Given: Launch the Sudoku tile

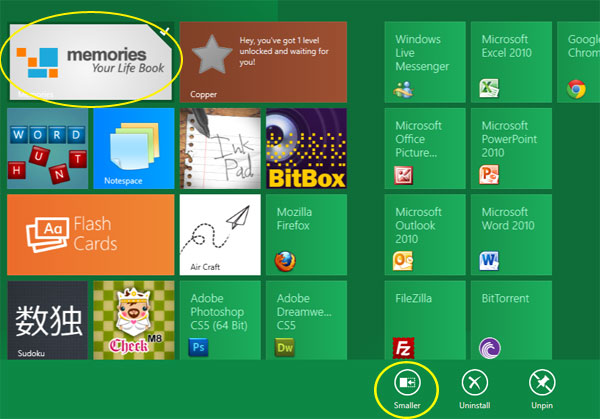Looking at the screenshot, I should pyautogui.click(x=47, y=320).
